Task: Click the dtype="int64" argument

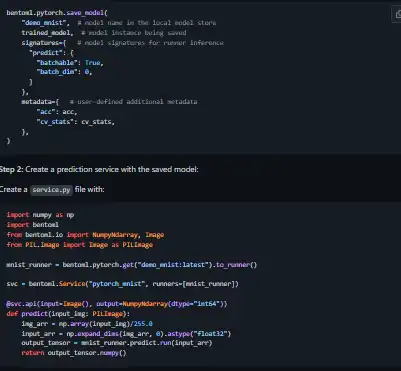Action: (196, 304)
